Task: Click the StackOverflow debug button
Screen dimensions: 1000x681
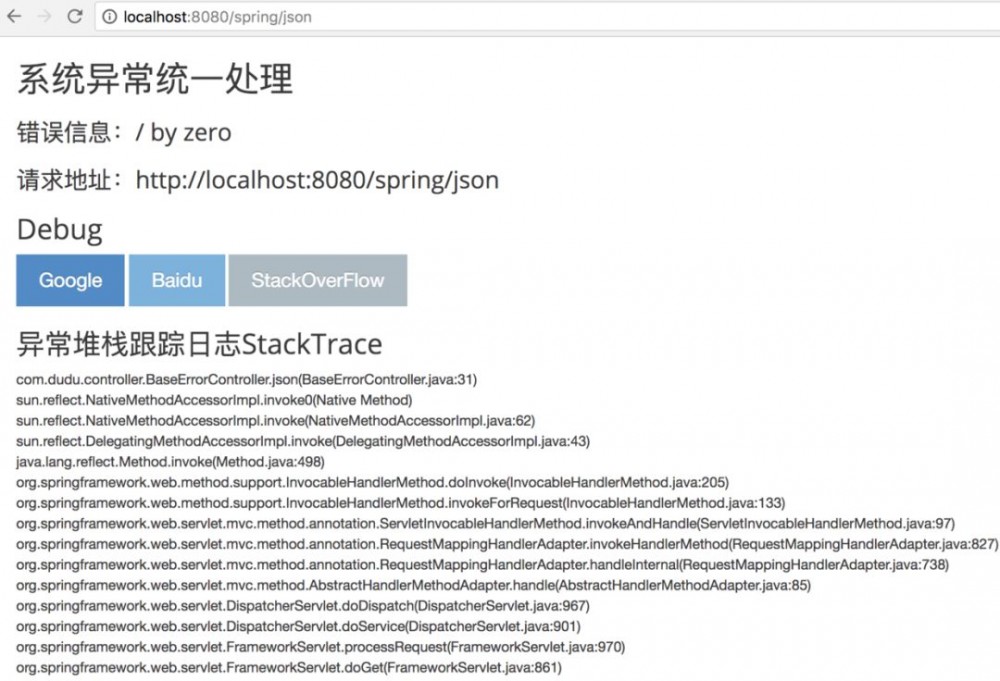Action: pos(318,281)
